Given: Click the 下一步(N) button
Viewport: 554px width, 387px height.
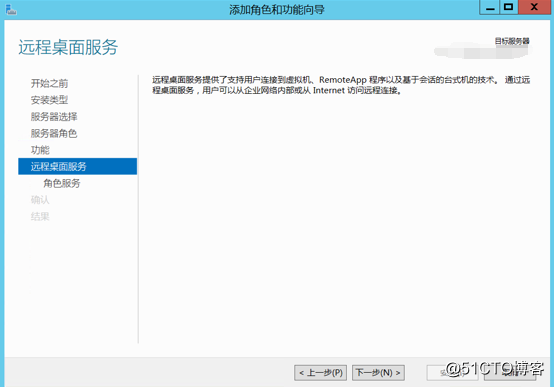Looking at the screenshot, I should tap(378, 373).
